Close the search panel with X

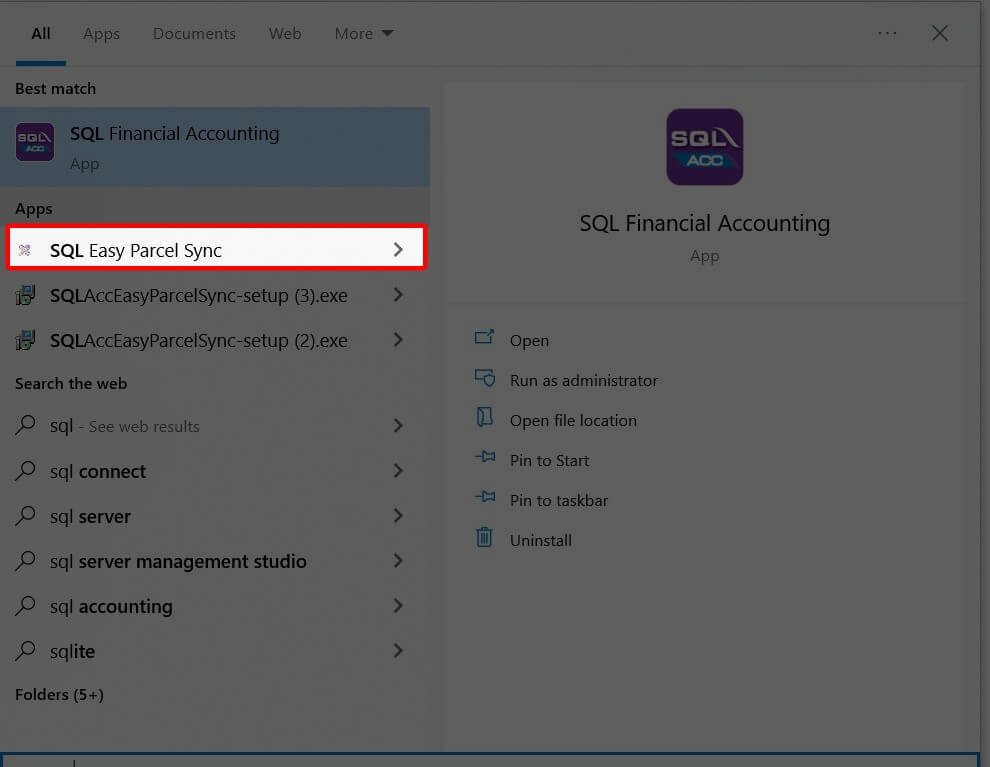(939, 33)
